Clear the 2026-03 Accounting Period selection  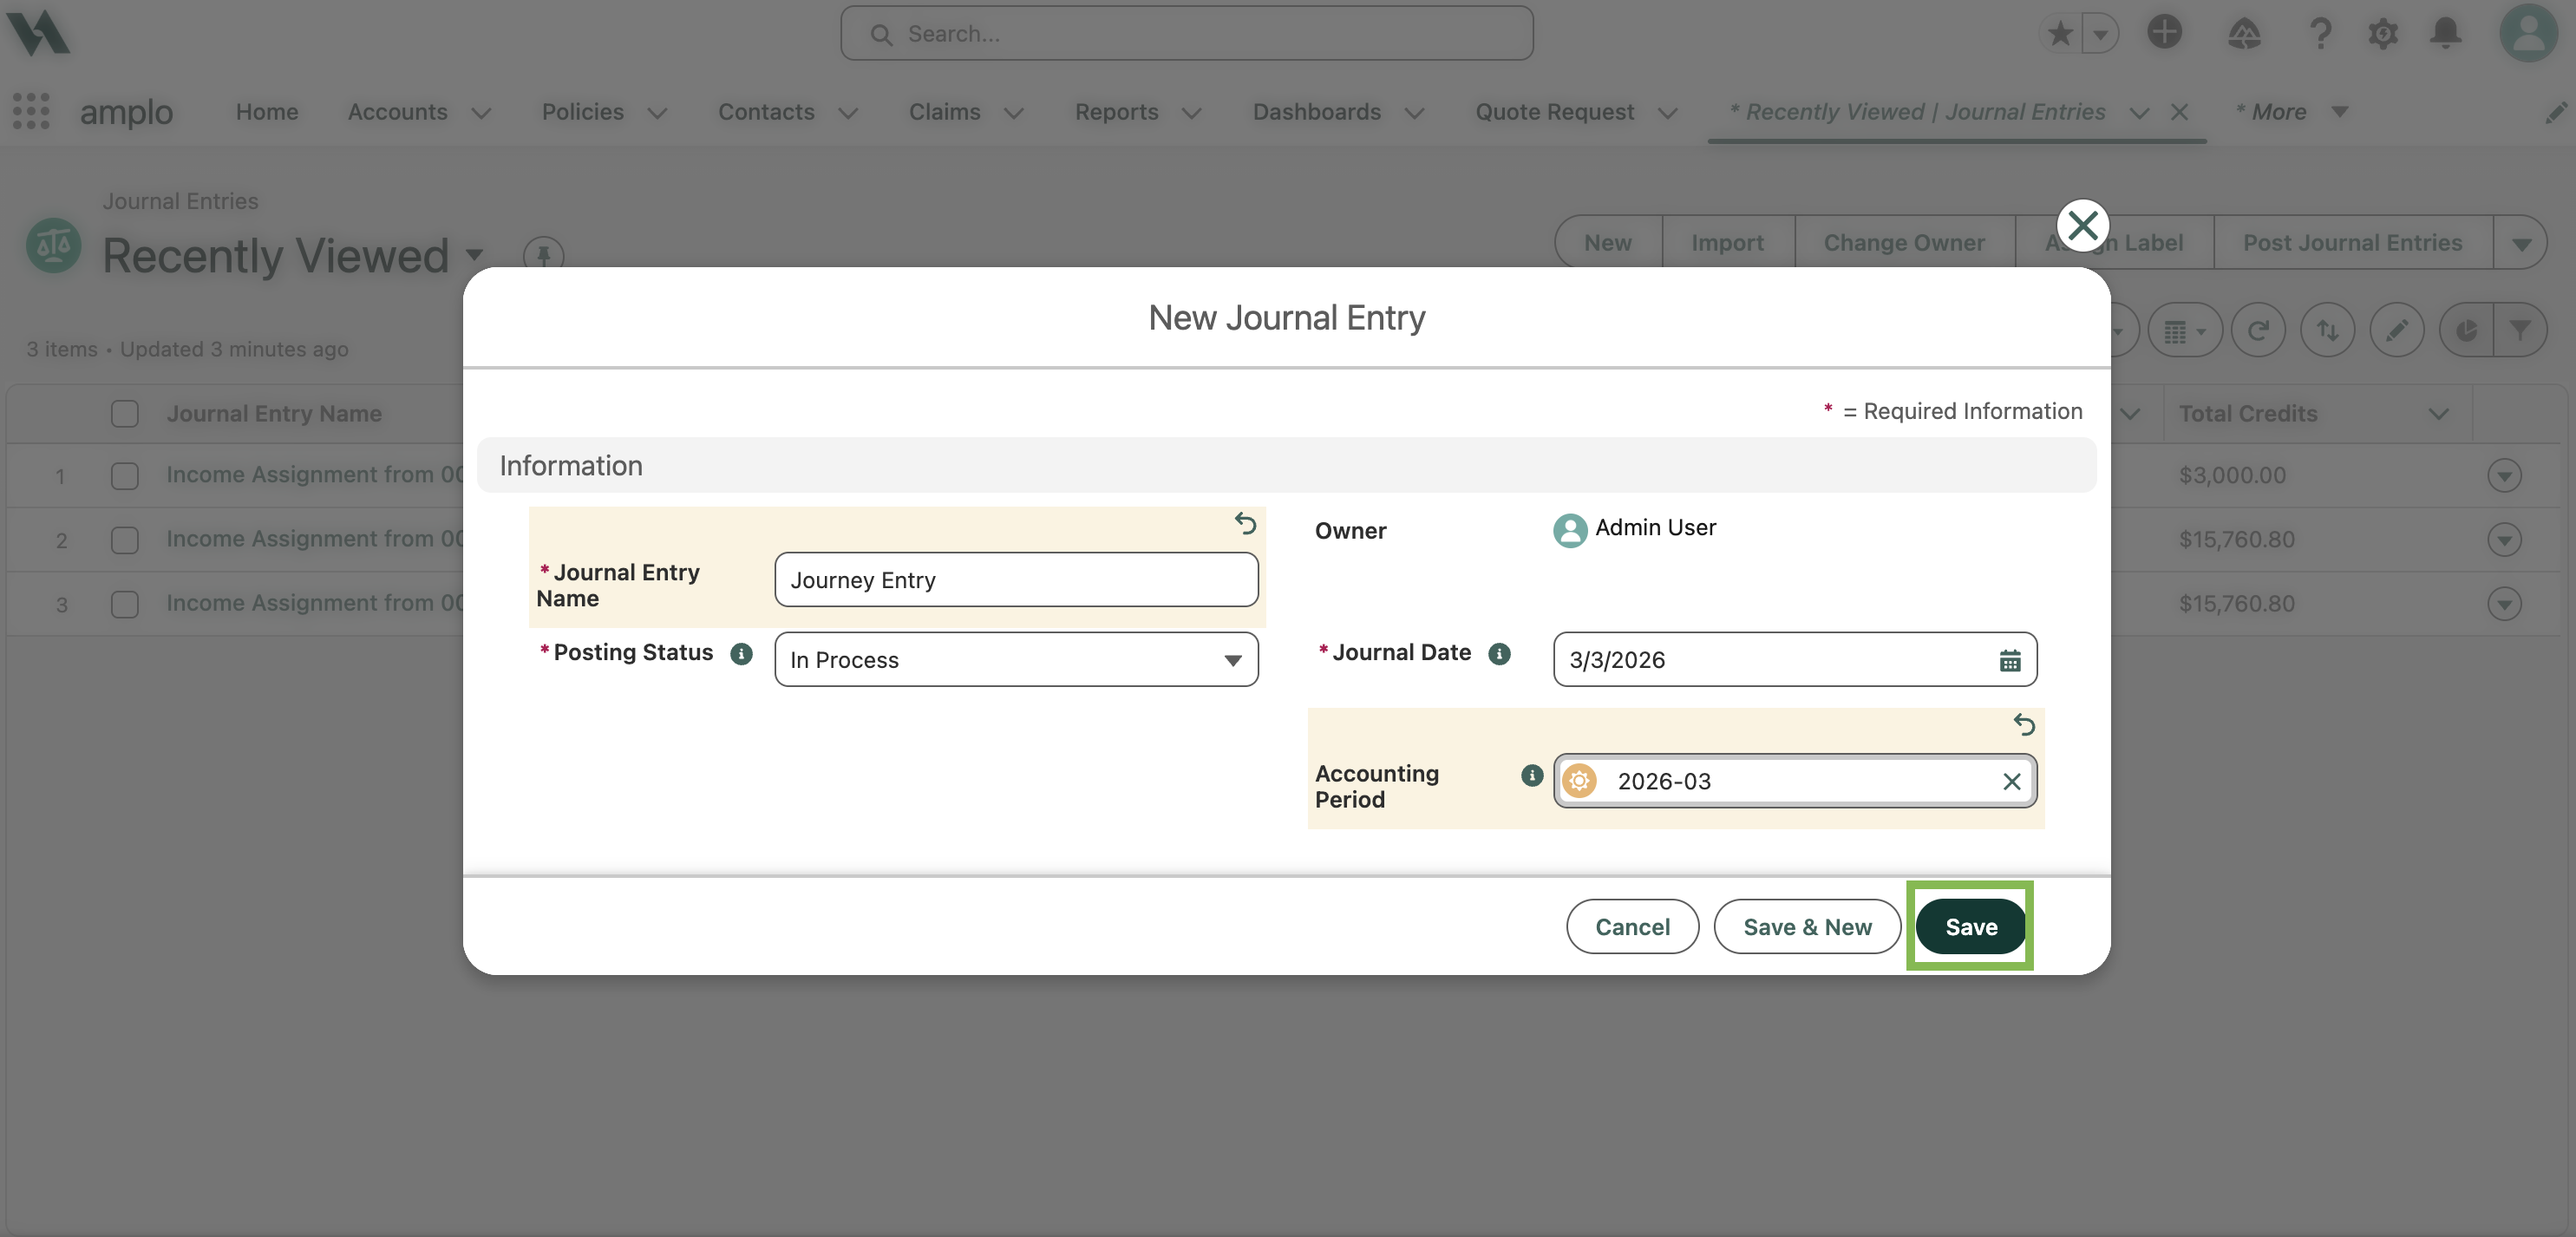pyautogui.click(x=2012, y=782)
